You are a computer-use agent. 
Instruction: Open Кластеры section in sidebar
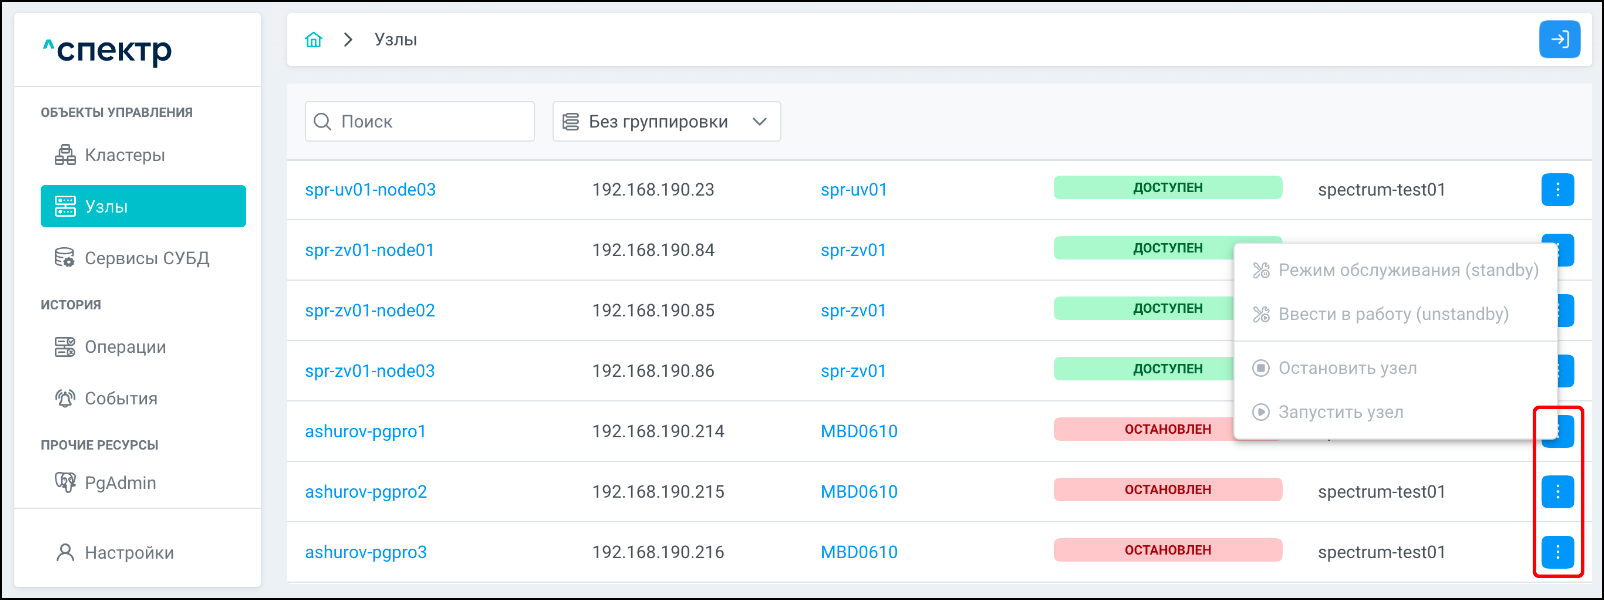tap(124, 155)
